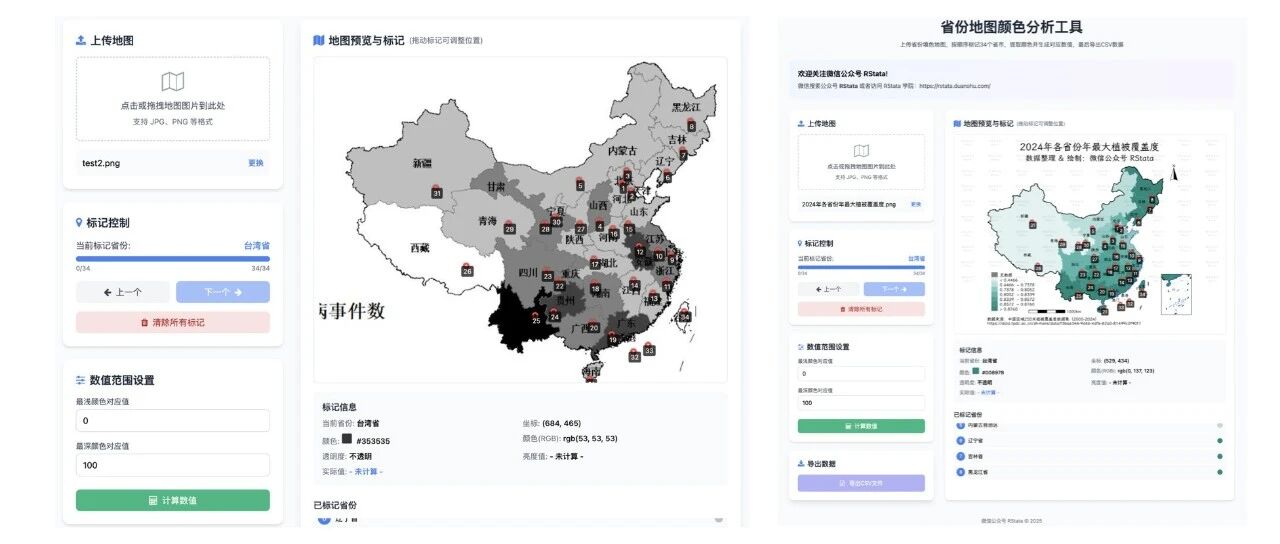Click 清除所有标记 in the right window
Image resolution: width=1280 pixels, height=544 pixels.
pos(861,309)
